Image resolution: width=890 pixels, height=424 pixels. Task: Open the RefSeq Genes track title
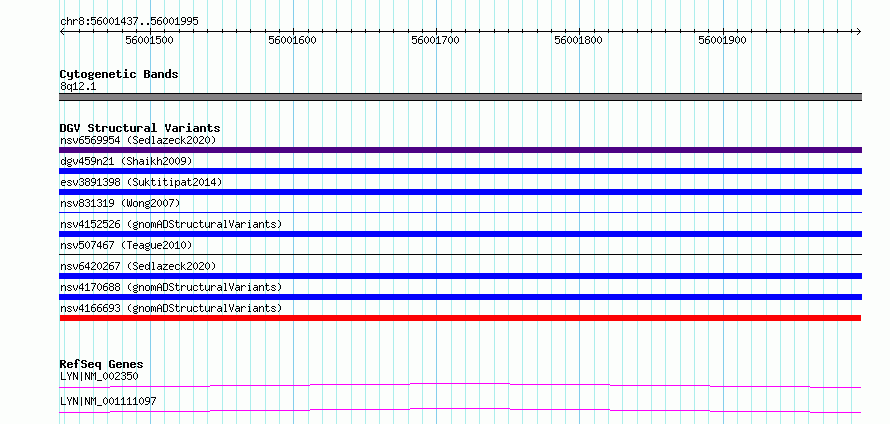pyautogui.click(x=101, y=364)
